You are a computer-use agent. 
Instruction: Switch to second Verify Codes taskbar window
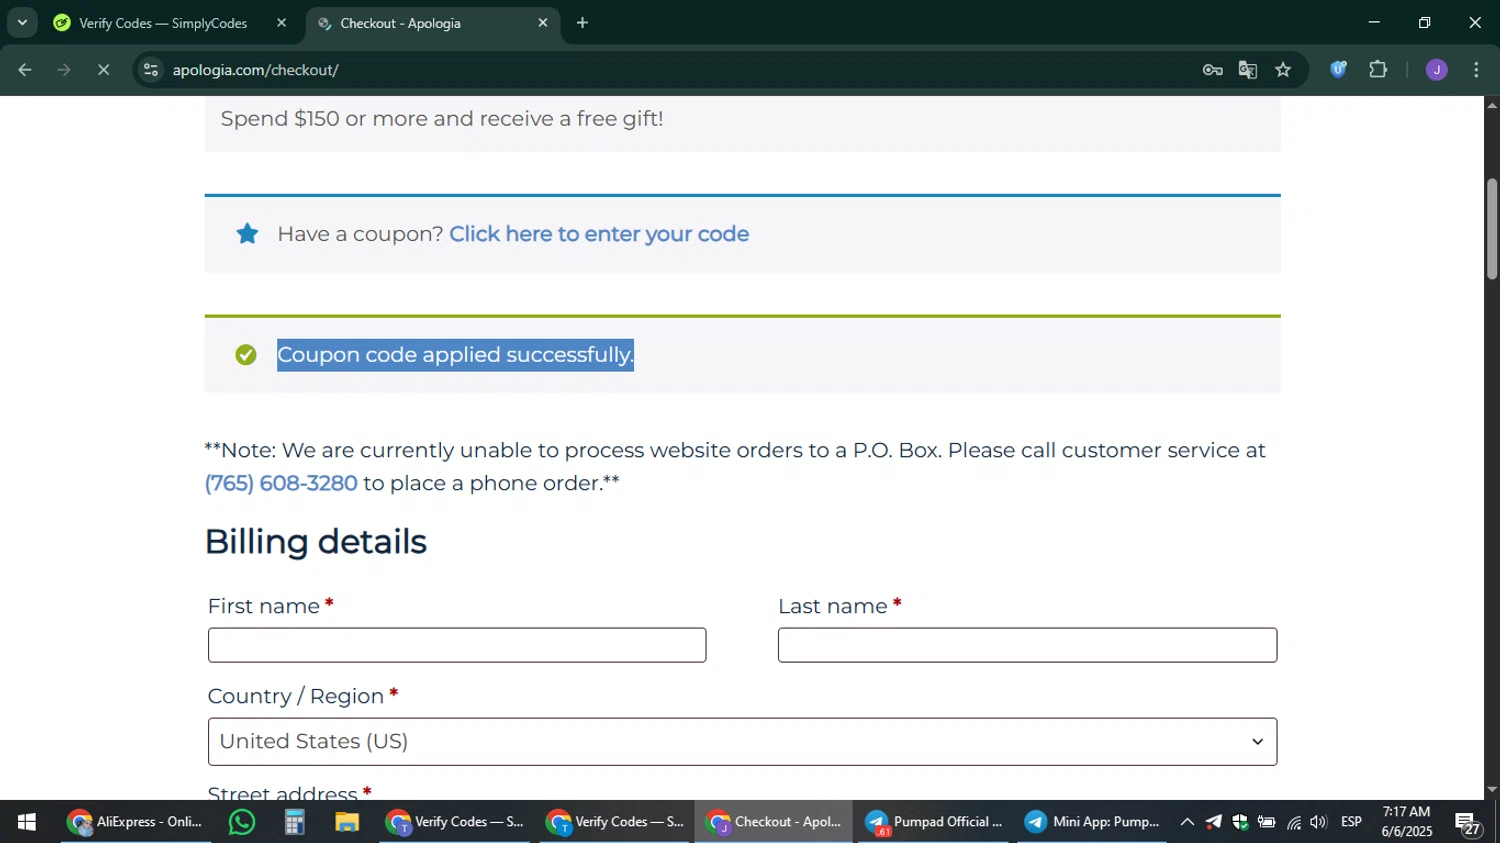[615, 822]
